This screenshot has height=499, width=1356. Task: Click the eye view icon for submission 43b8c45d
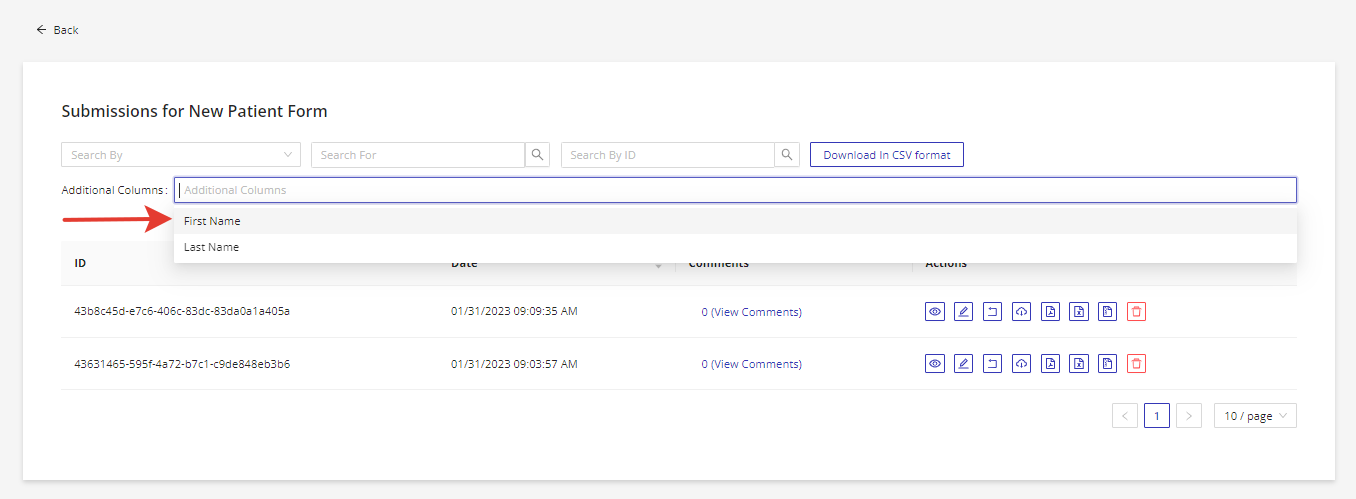[935, 312]
